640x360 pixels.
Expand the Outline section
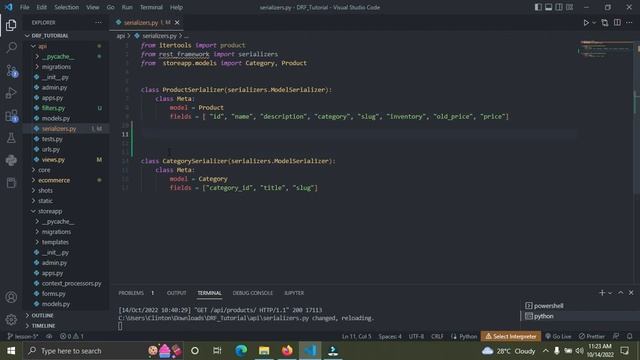(42, 316)
